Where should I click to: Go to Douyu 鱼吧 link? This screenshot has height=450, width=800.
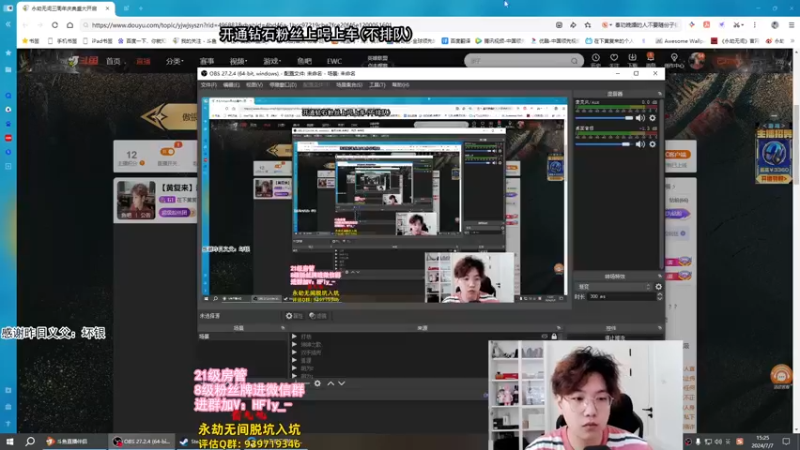click(x=304, y=61)
